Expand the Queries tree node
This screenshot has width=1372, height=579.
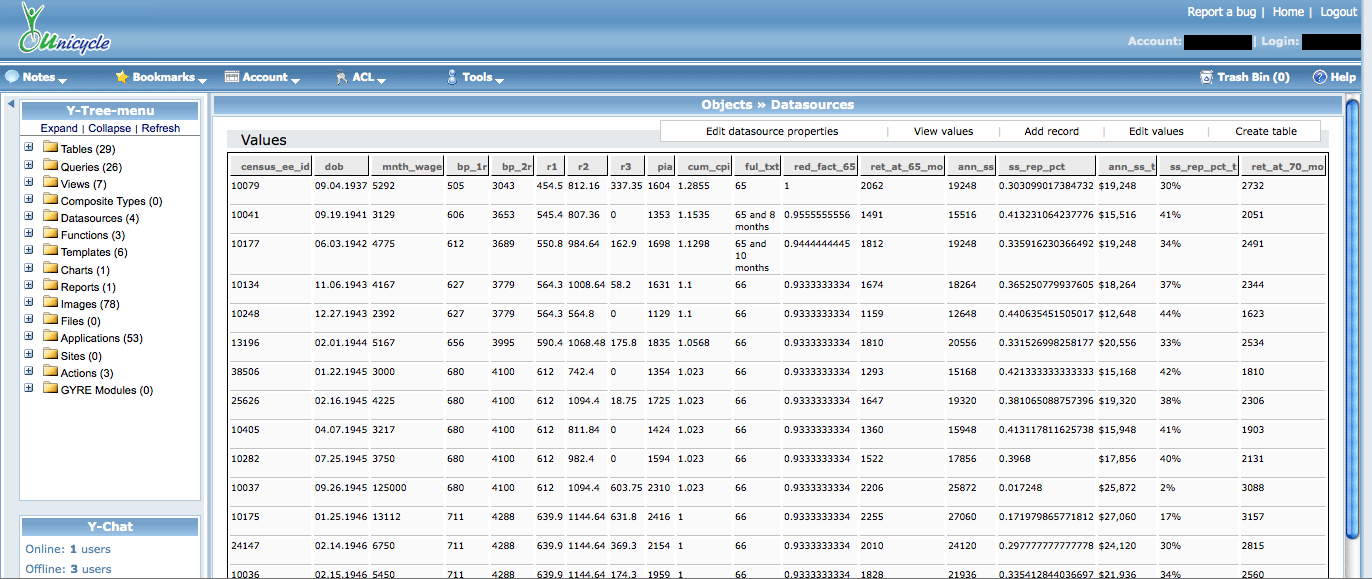[29, 166]
